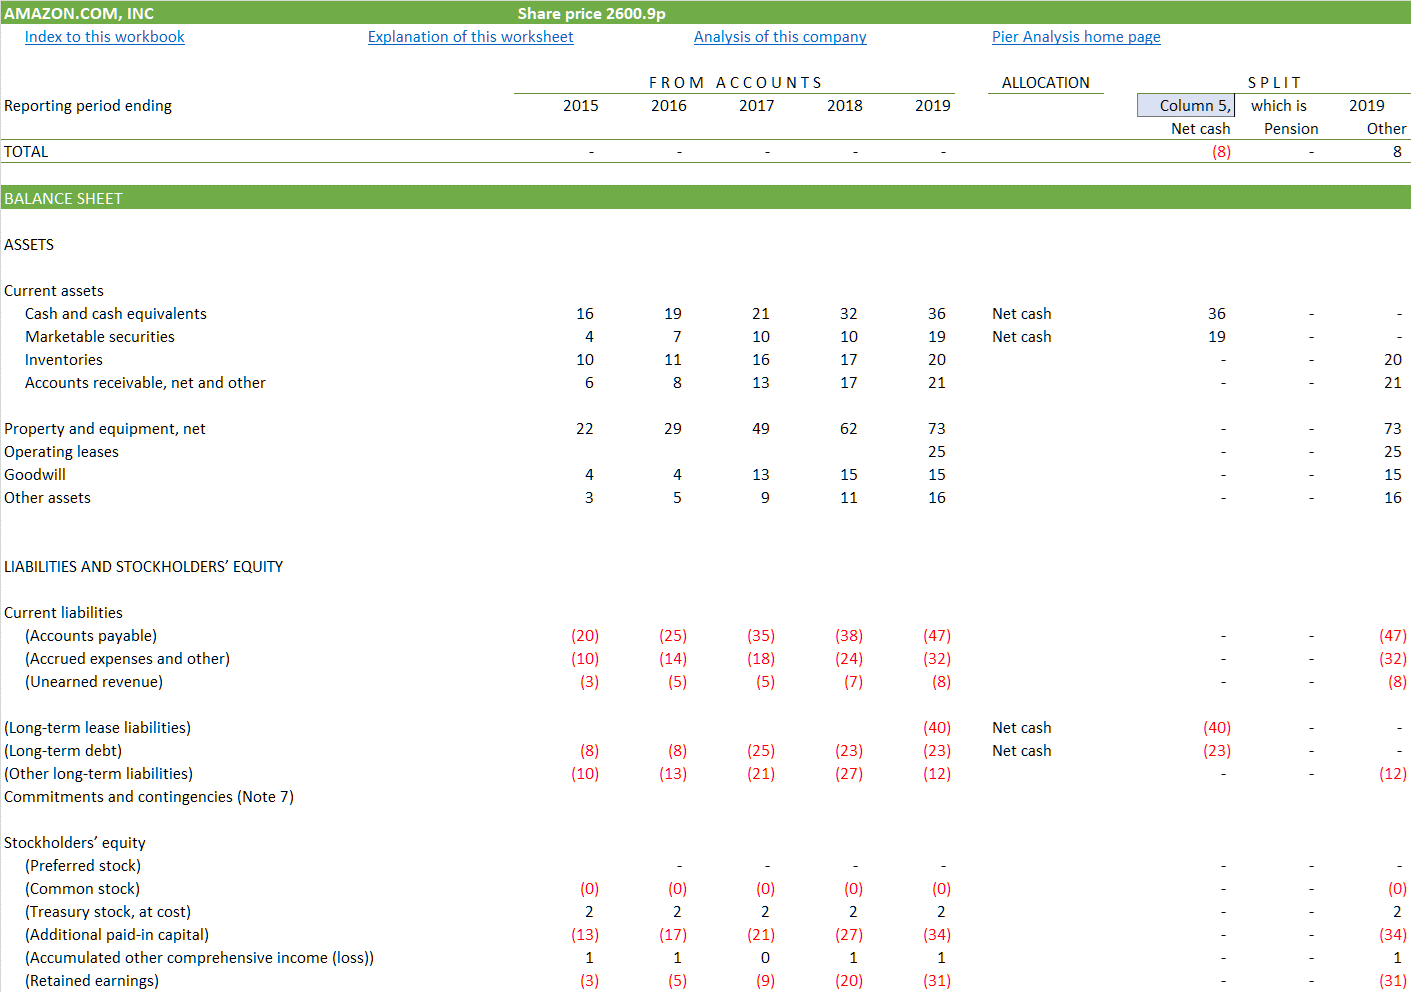Click 'Net cash' allocation for Long-term lease liabilities
Viewport: 1411px width, 992px height.
[x=1021, y=728]
